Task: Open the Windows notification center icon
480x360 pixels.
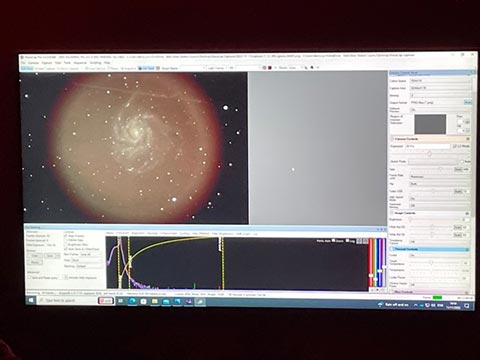Action: (x=467, y=305)
